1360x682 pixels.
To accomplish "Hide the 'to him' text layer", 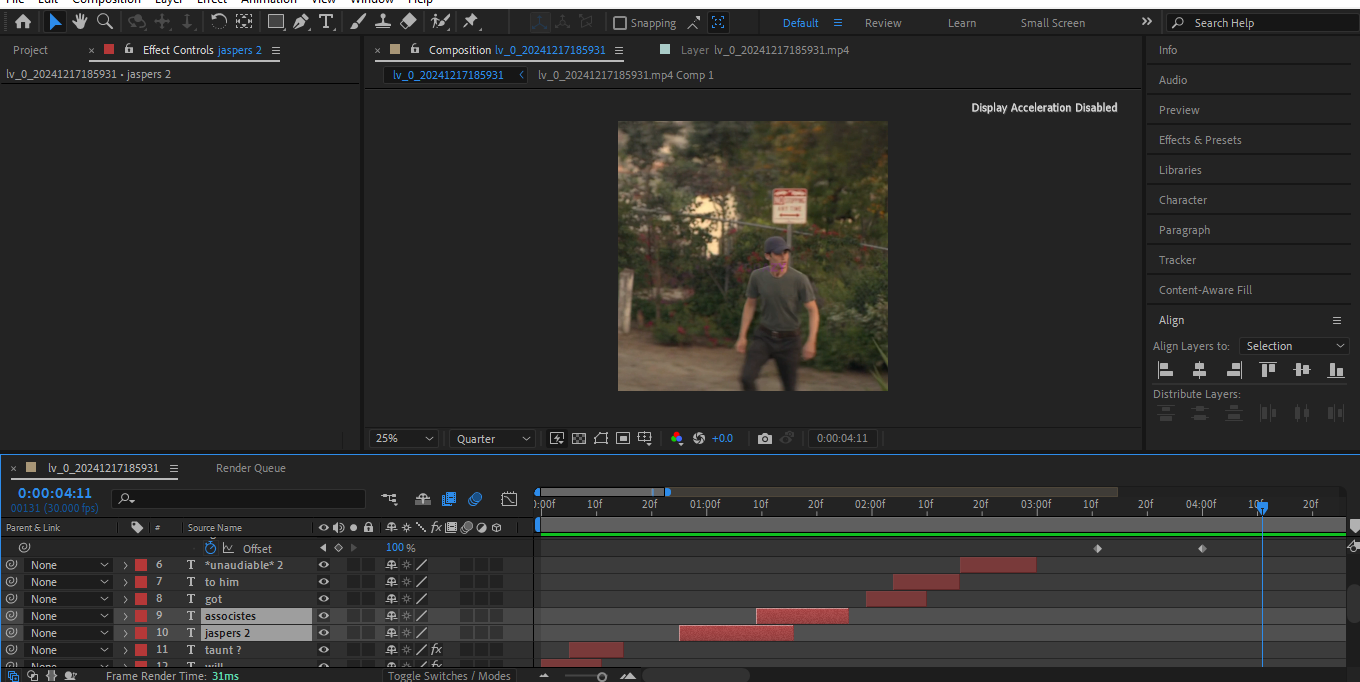I will click(x=323, y=582).
